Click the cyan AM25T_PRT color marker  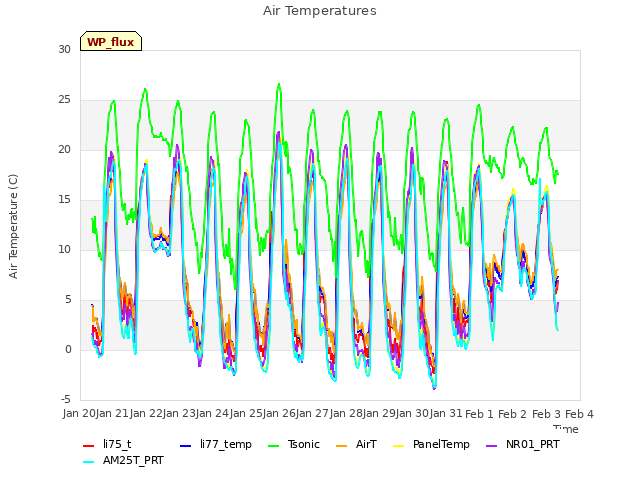[x=89, y=462]
